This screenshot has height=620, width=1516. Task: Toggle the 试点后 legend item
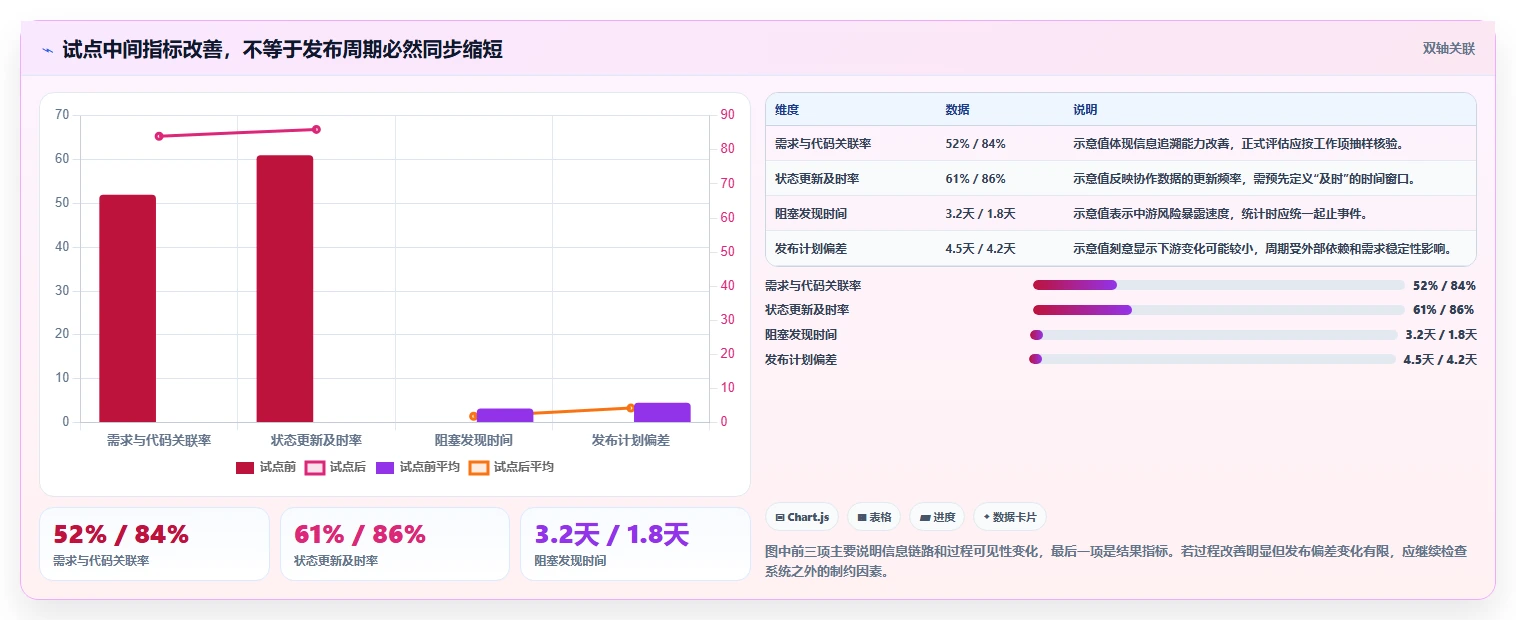[336, 467]
